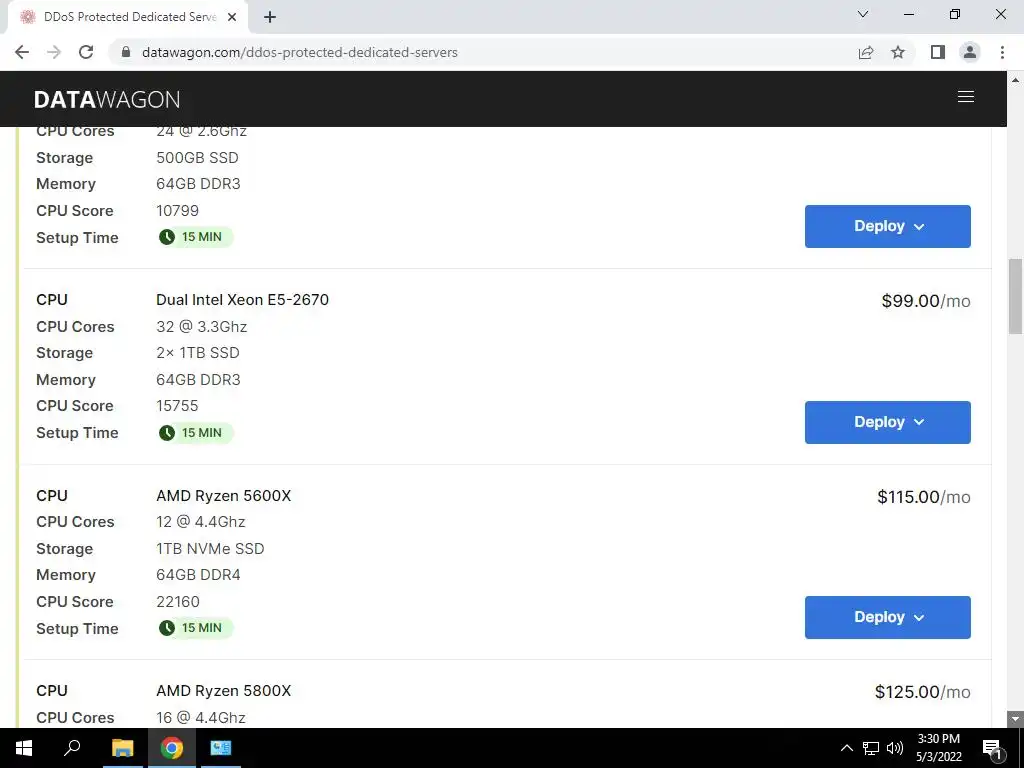Click the address bar URL
1024x768 pixels.
click(300, 52)
